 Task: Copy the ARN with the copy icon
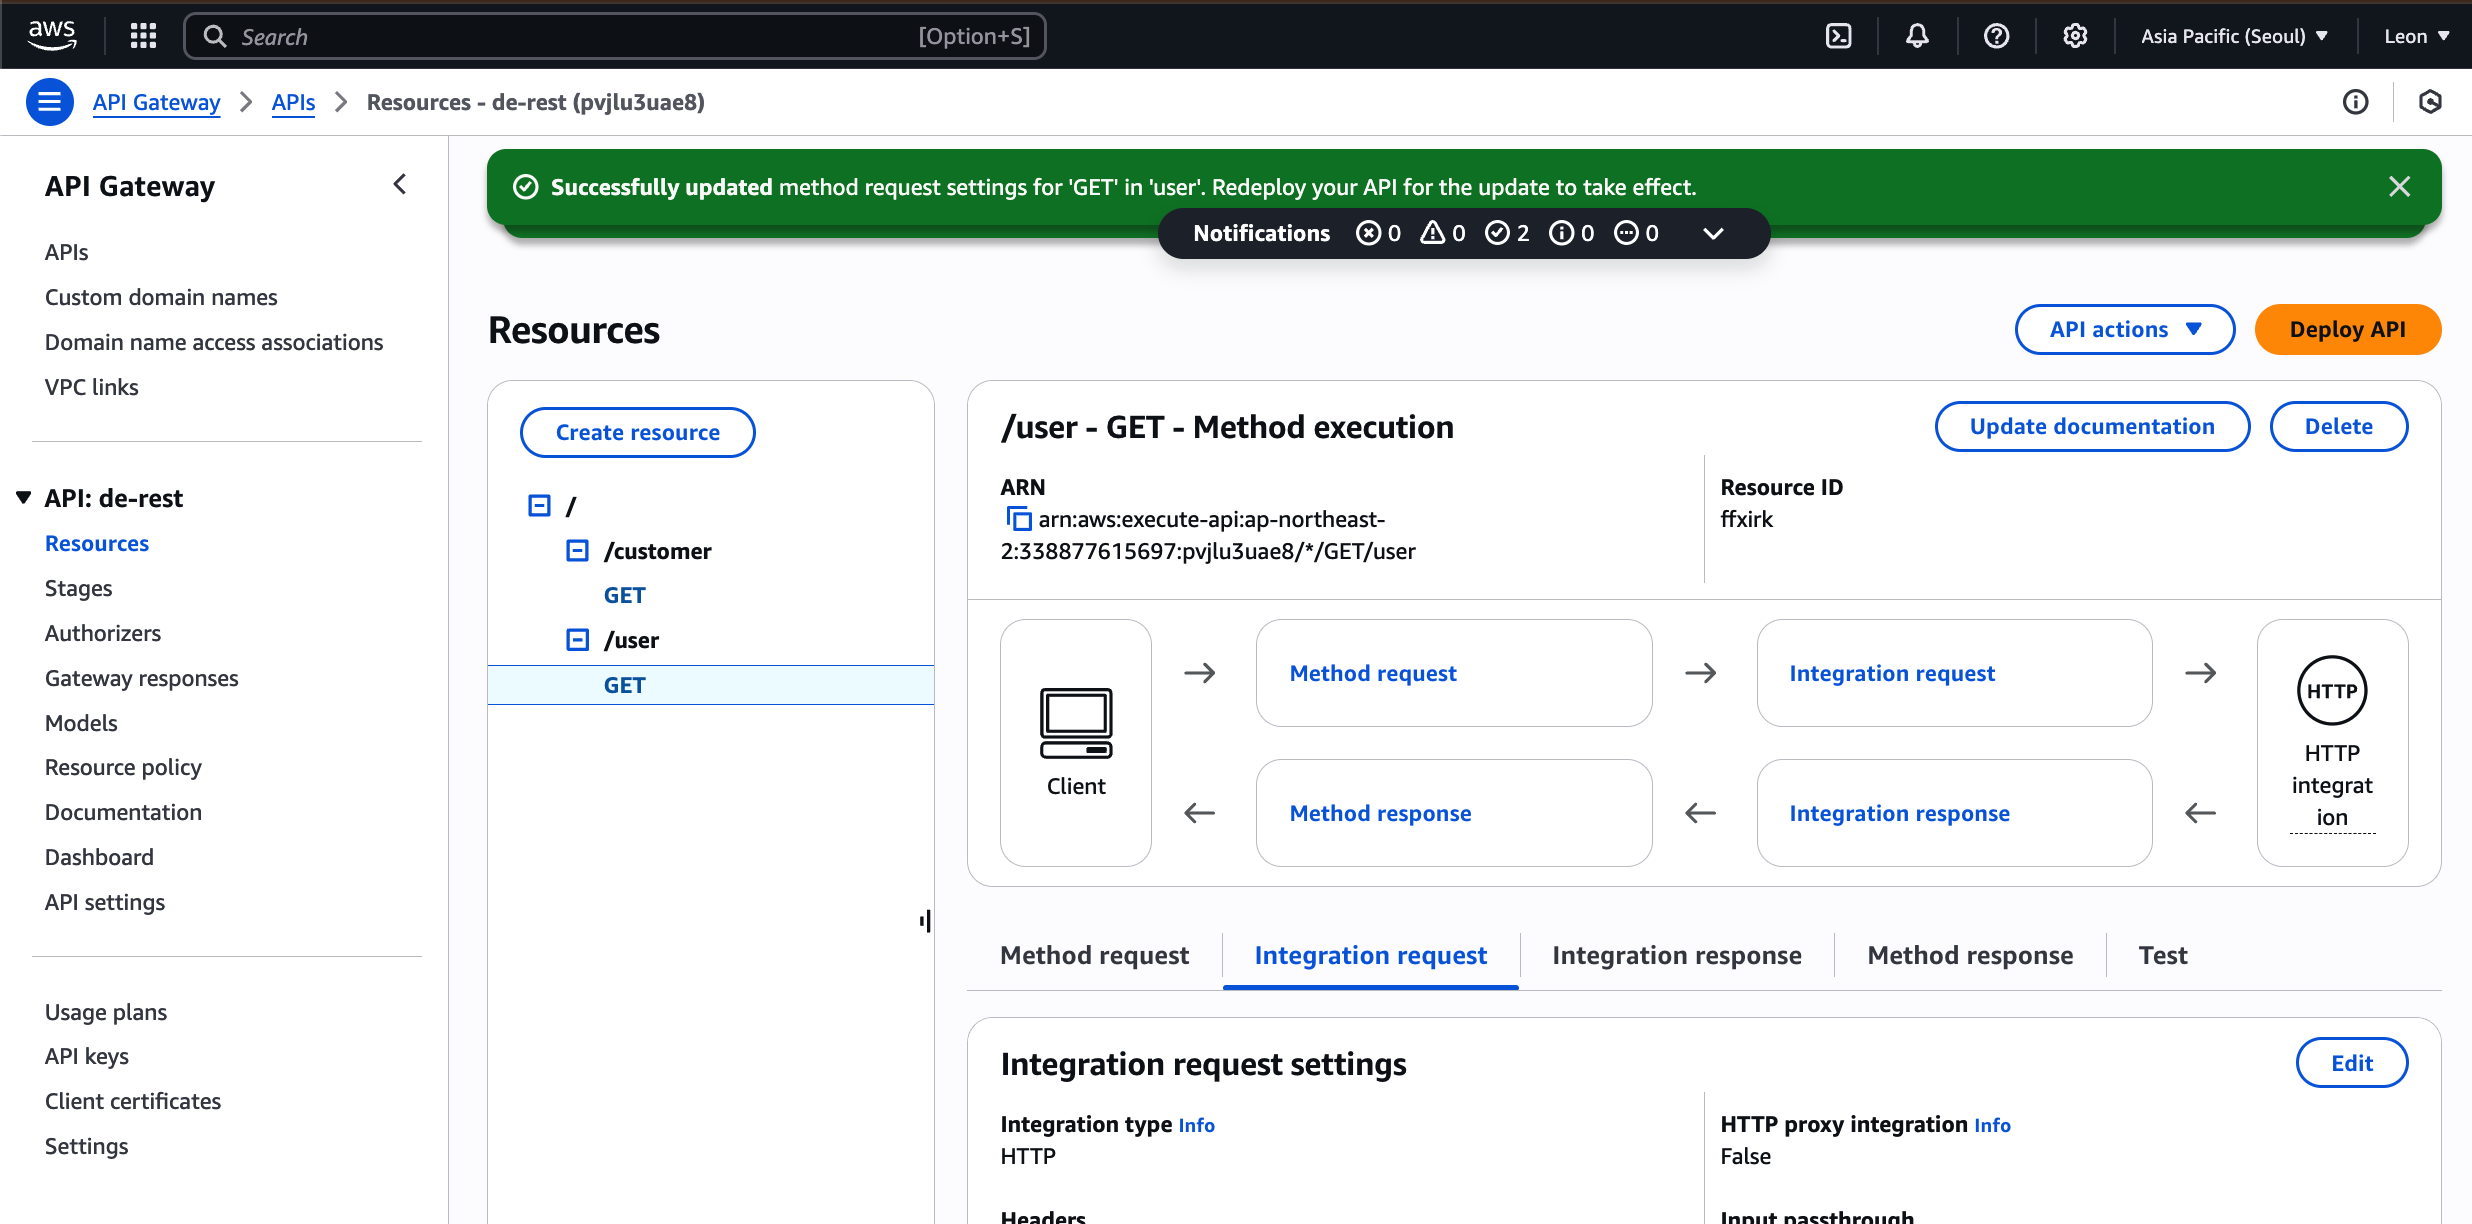pos(1018,519)
